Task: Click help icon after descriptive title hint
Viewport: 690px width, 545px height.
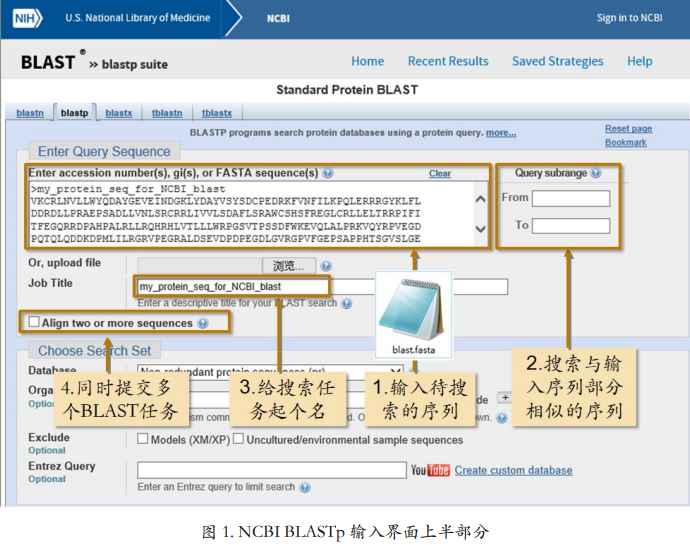Action: point(347,303)
